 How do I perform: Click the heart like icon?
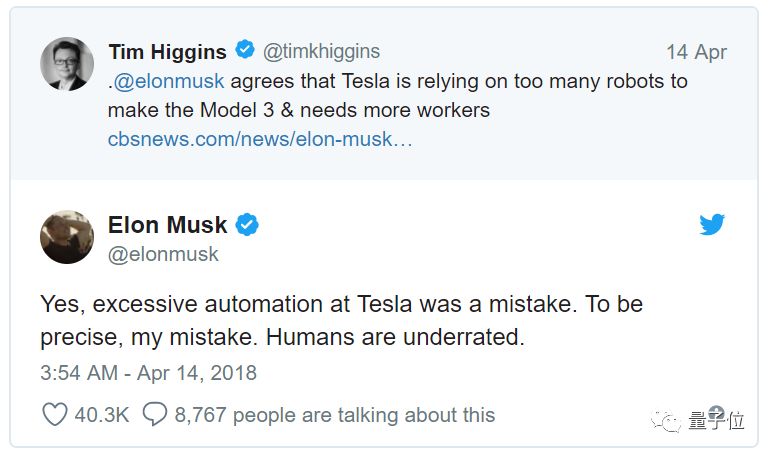55,414
